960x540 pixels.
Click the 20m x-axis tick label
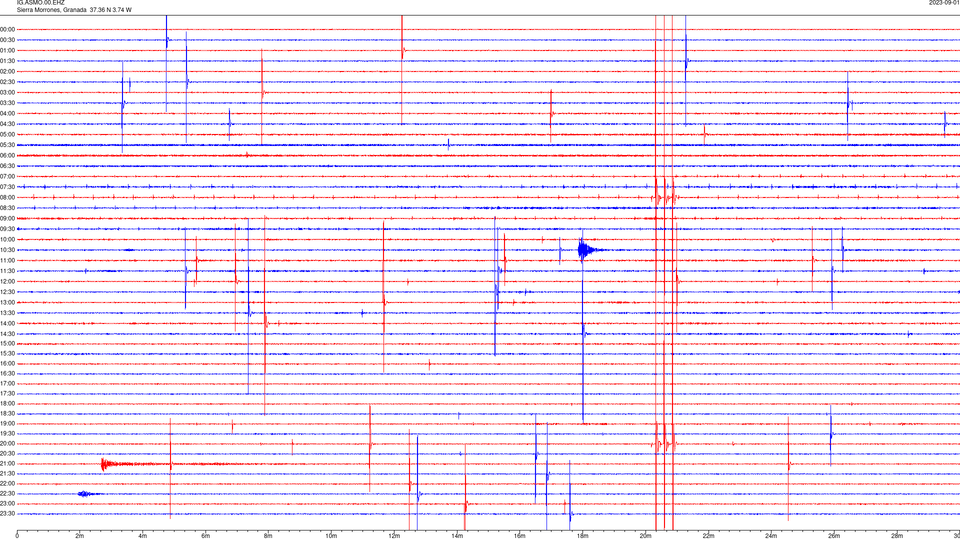pyautogui.click(x=646, y=536)
